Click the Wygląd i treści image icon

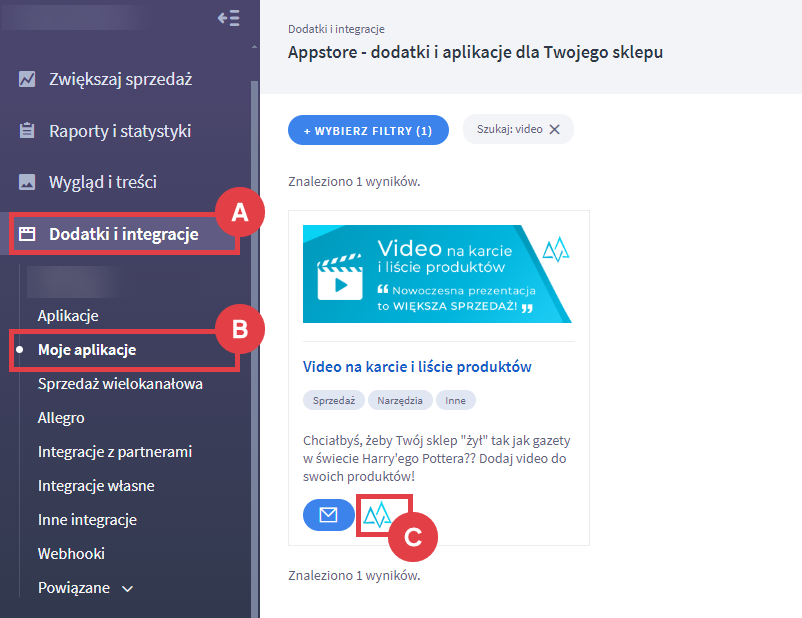(27, 183)
